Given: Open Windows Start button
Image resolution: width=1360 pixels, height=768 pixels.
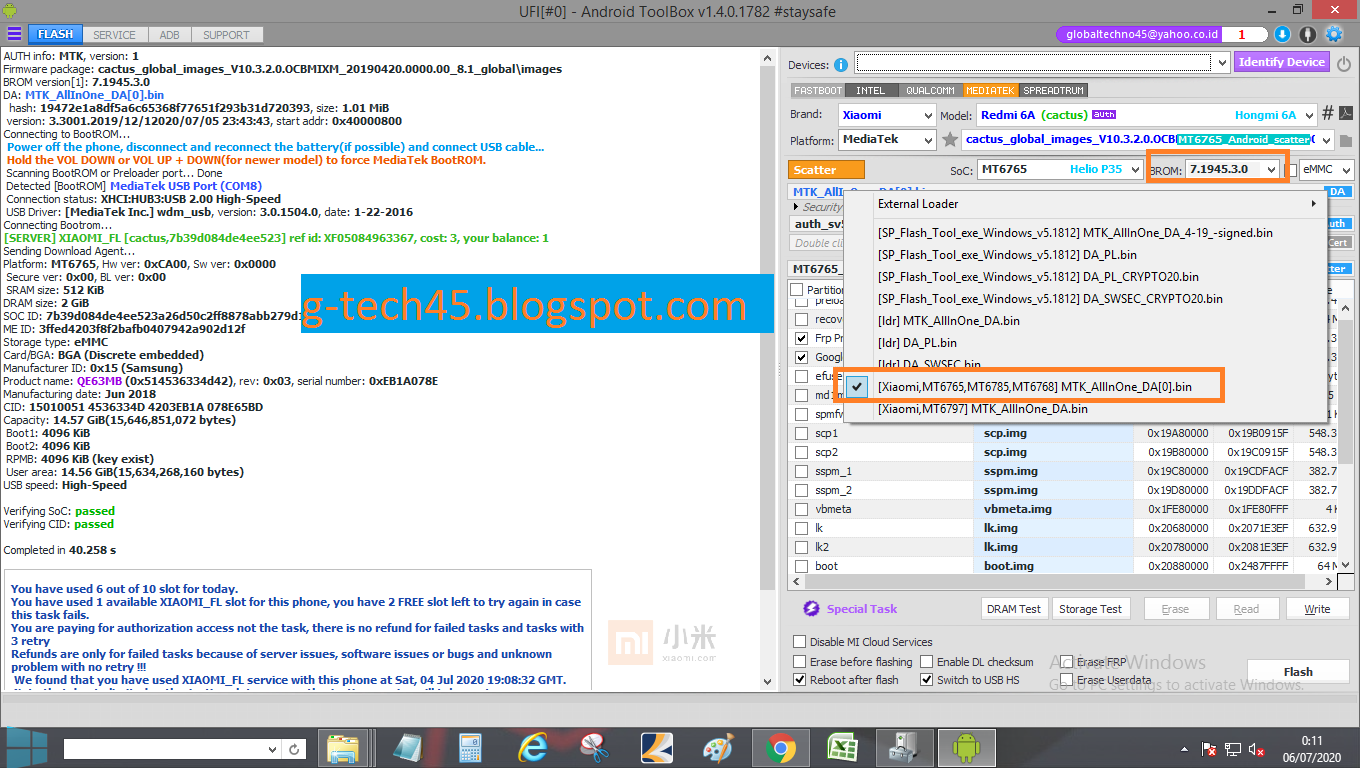Looking at the screenshot, I should pyautogui.click(x=26, y=747).
